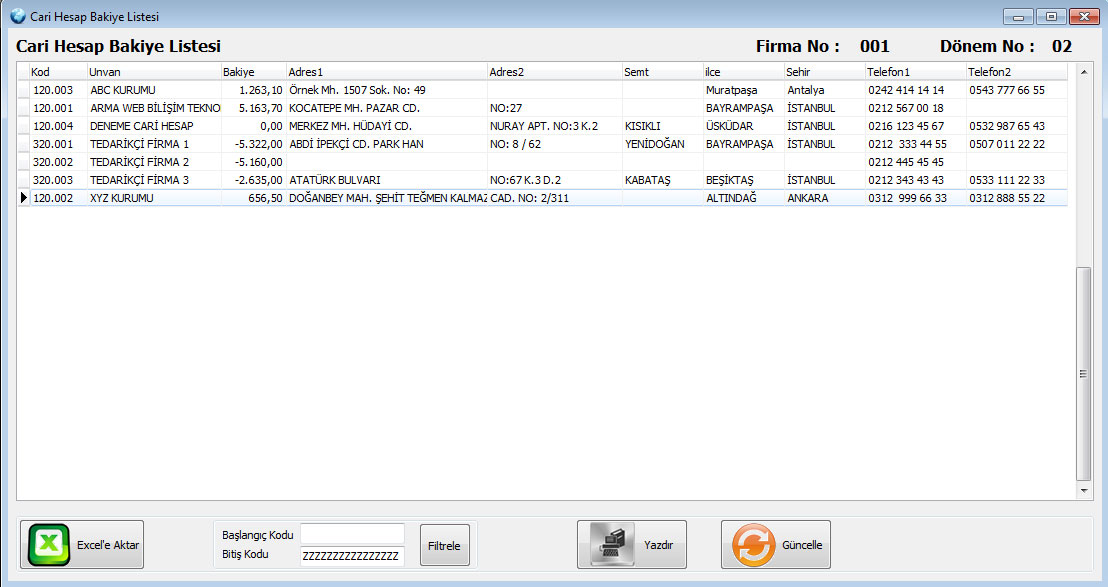Click phone cell 0212 445 45 45
Screen dimensions: 1108x587
click(916, 162)
